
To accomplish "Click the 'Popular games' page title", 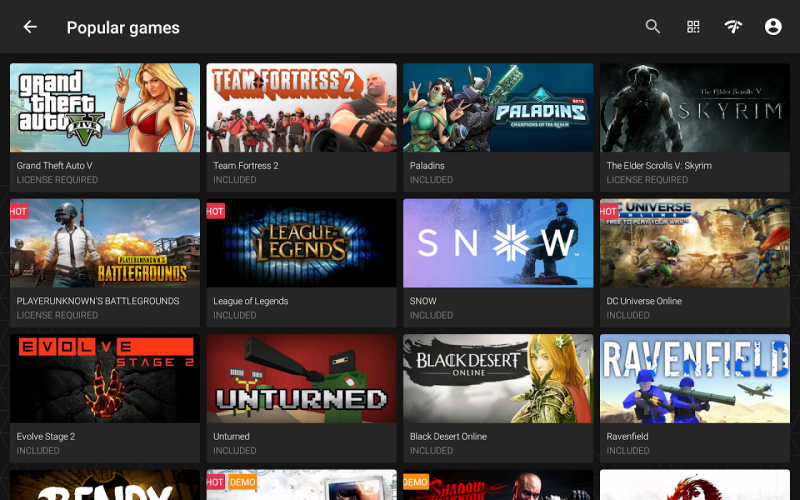I will [x=123, y=28].
